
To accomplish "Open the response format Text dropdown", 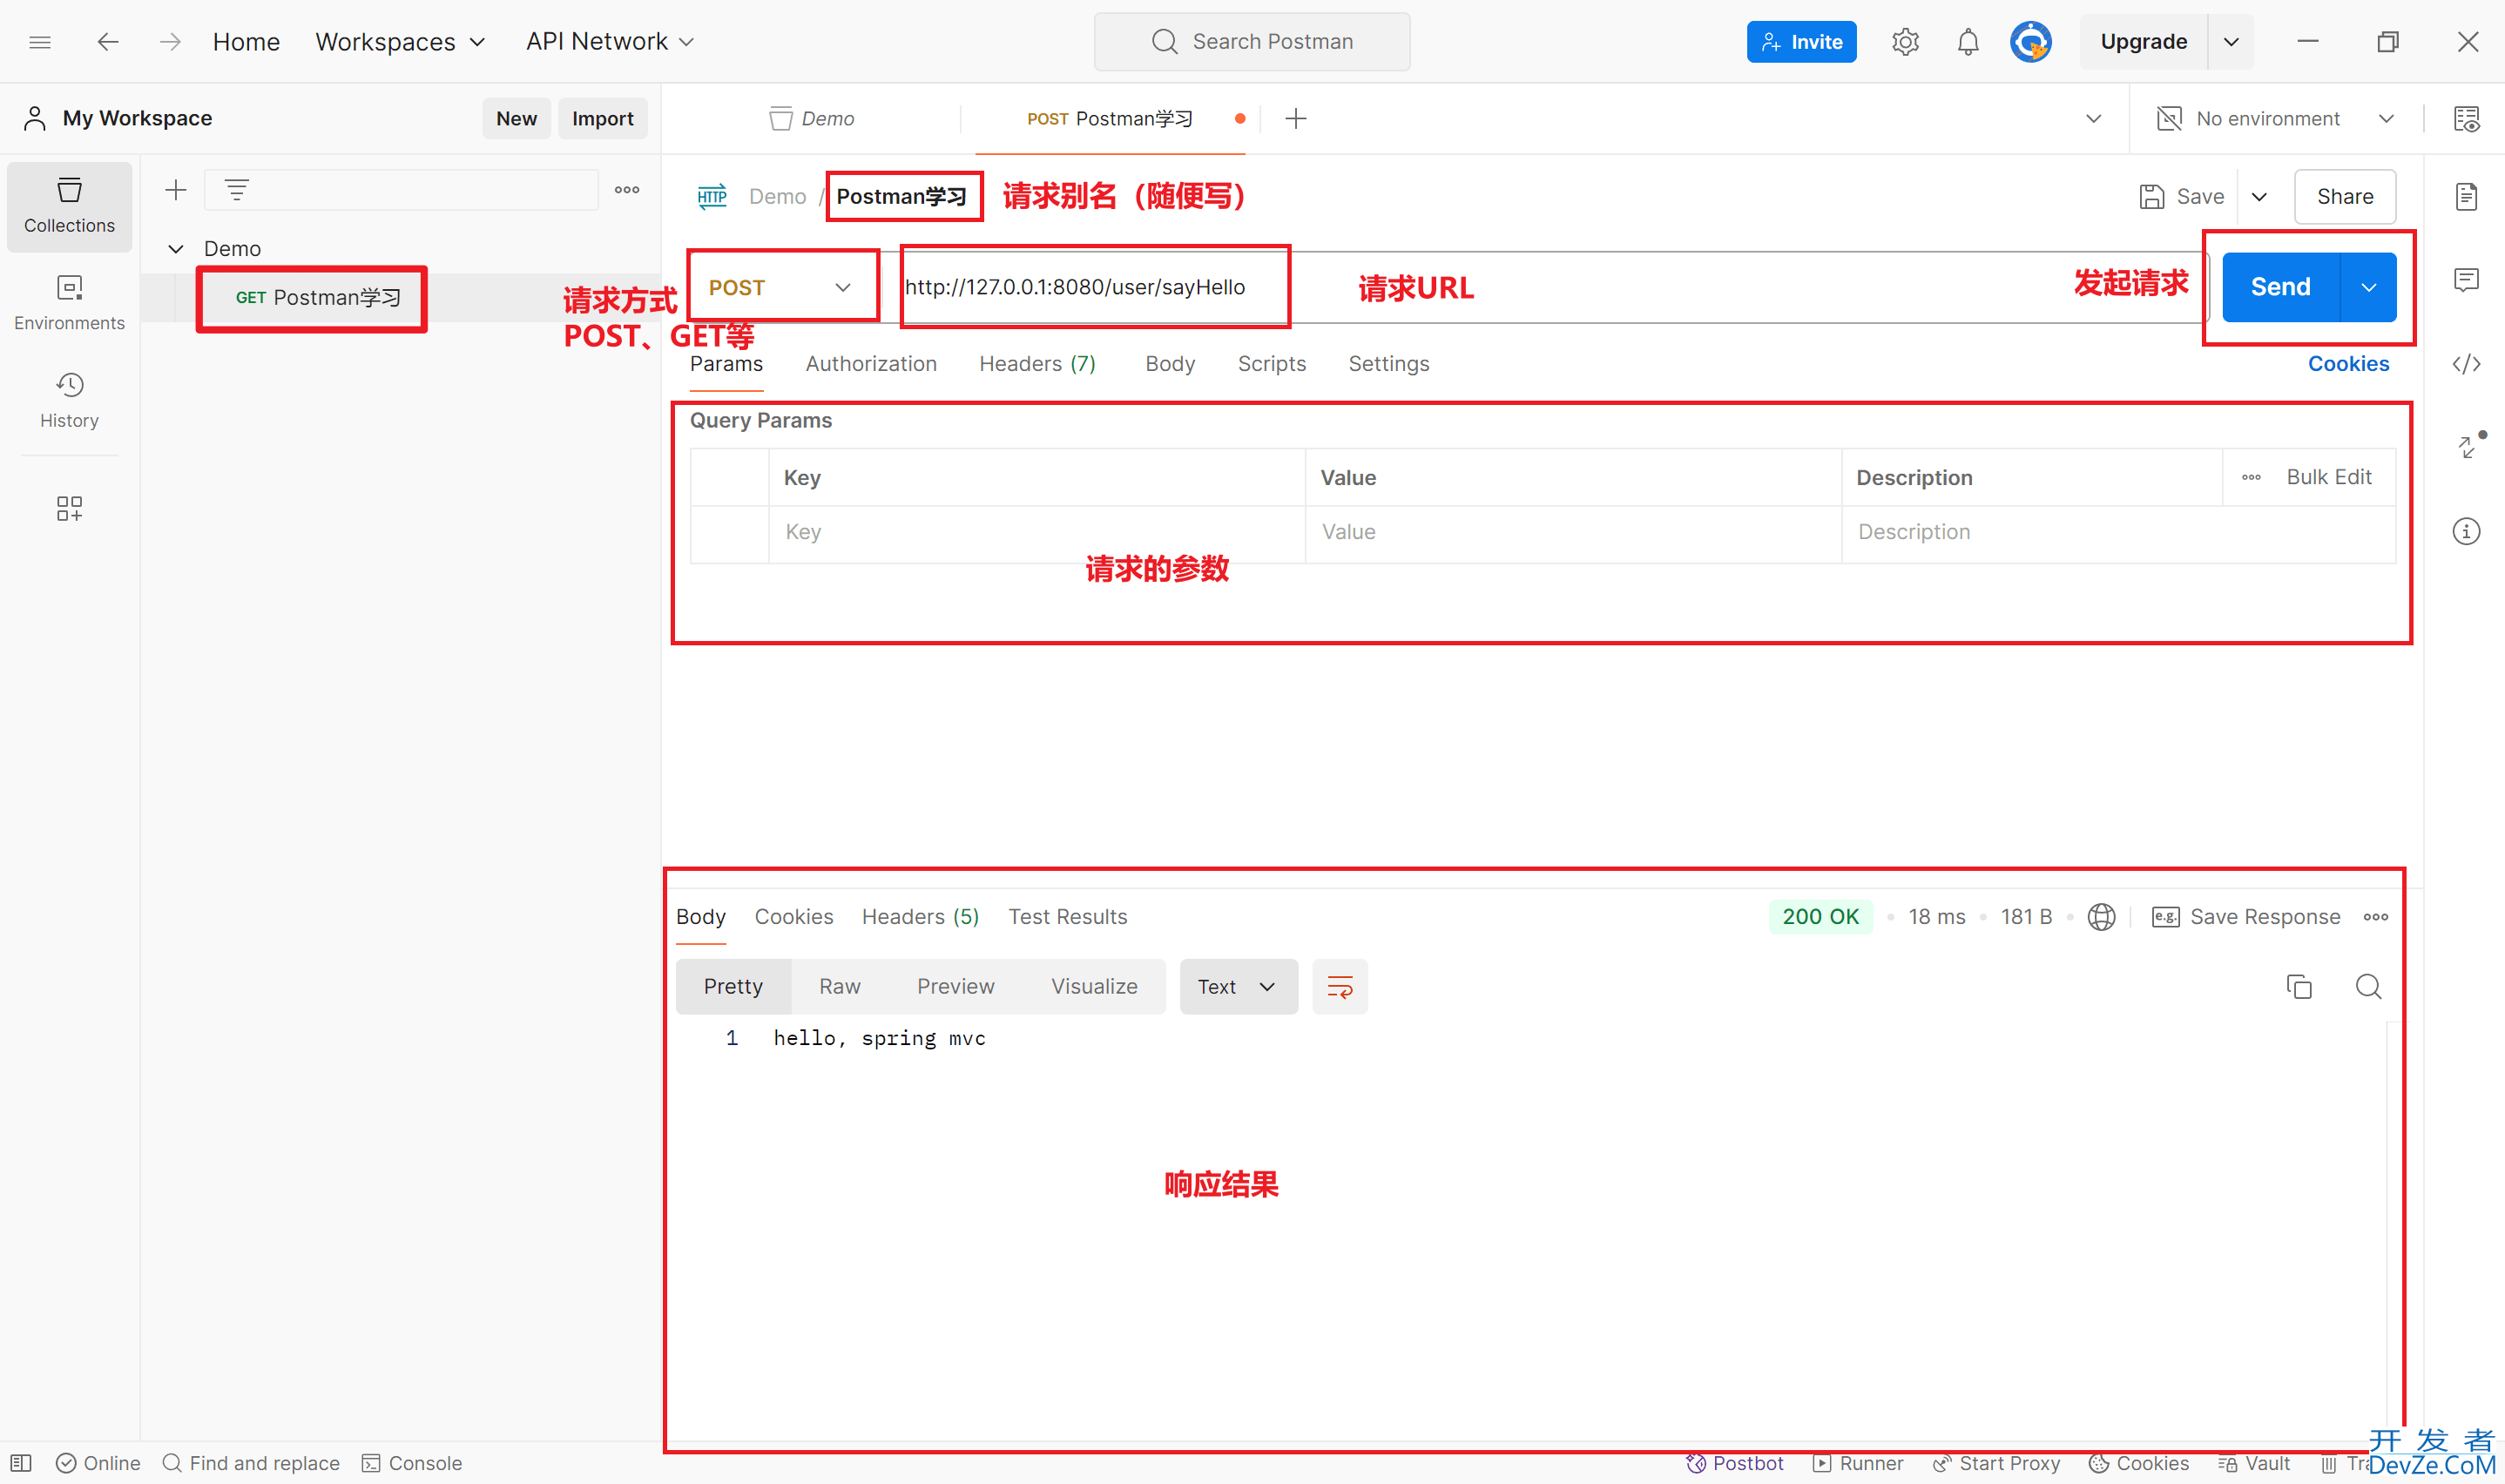I will 1238,987.
